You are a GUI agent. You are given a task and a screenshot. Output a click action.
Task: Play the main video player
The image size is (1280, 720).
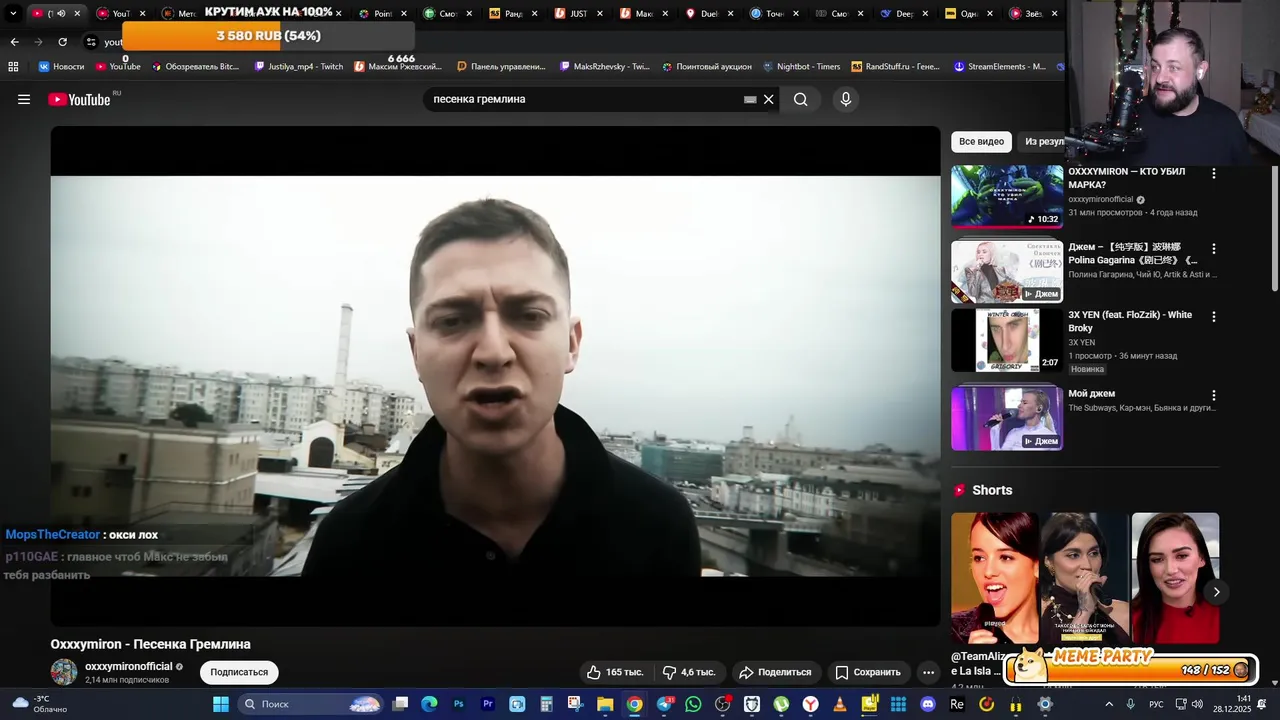click(496, 376)
